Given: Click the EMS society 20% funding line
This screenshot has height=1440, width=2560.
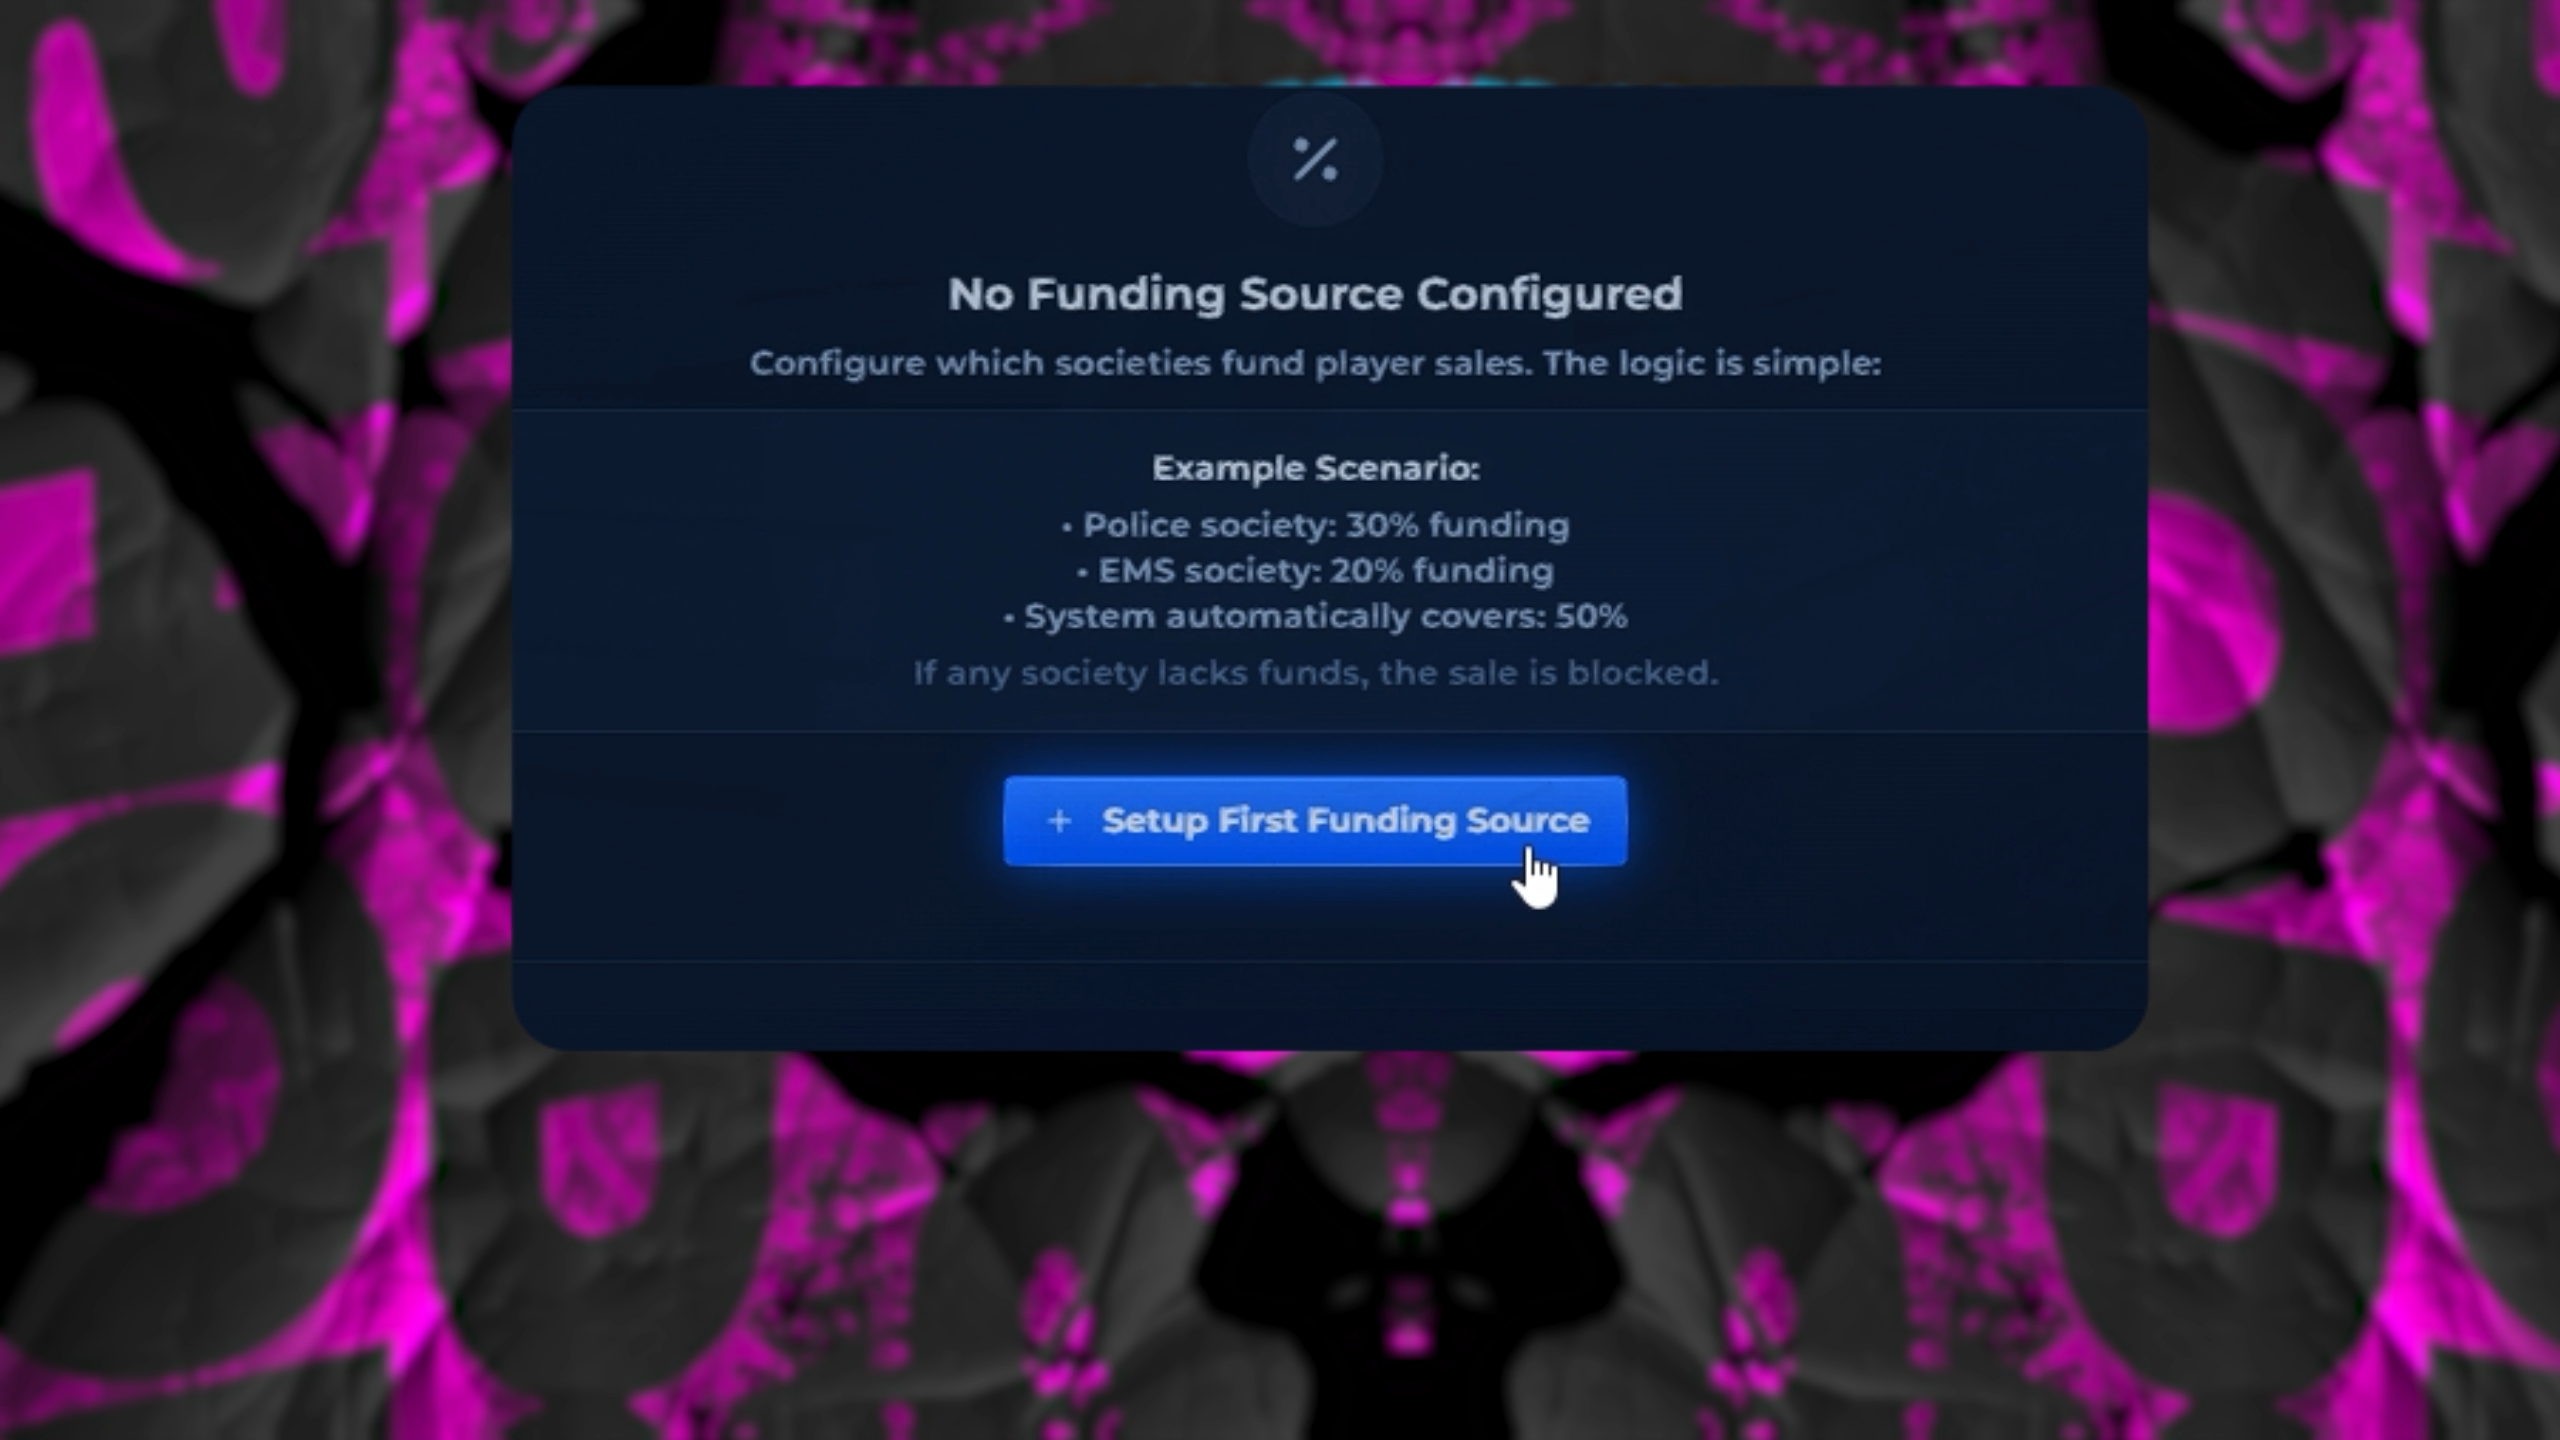Looking at the screenshot, I should click(x=1315, y=571).
